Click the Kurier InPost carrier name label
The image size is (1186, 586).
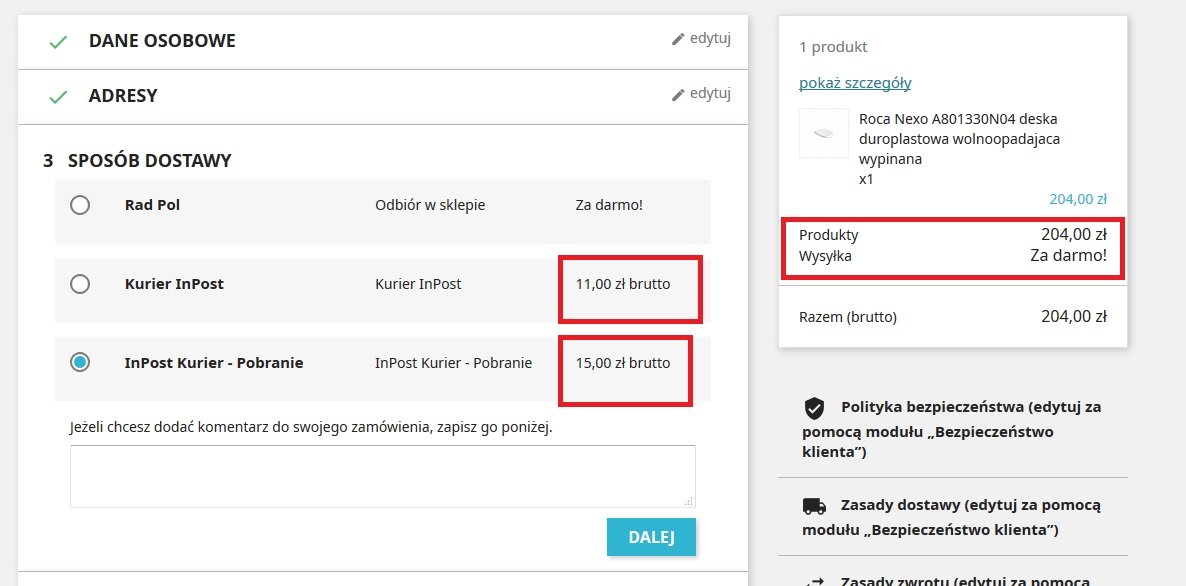[x=174, y=284]
